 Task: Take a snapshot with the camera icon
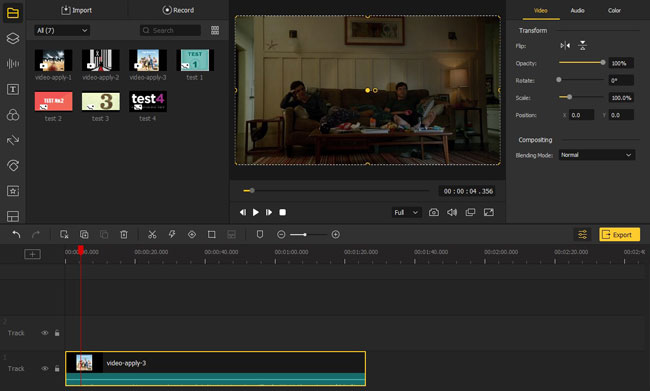pyautogui.click(x=434, y=212)
